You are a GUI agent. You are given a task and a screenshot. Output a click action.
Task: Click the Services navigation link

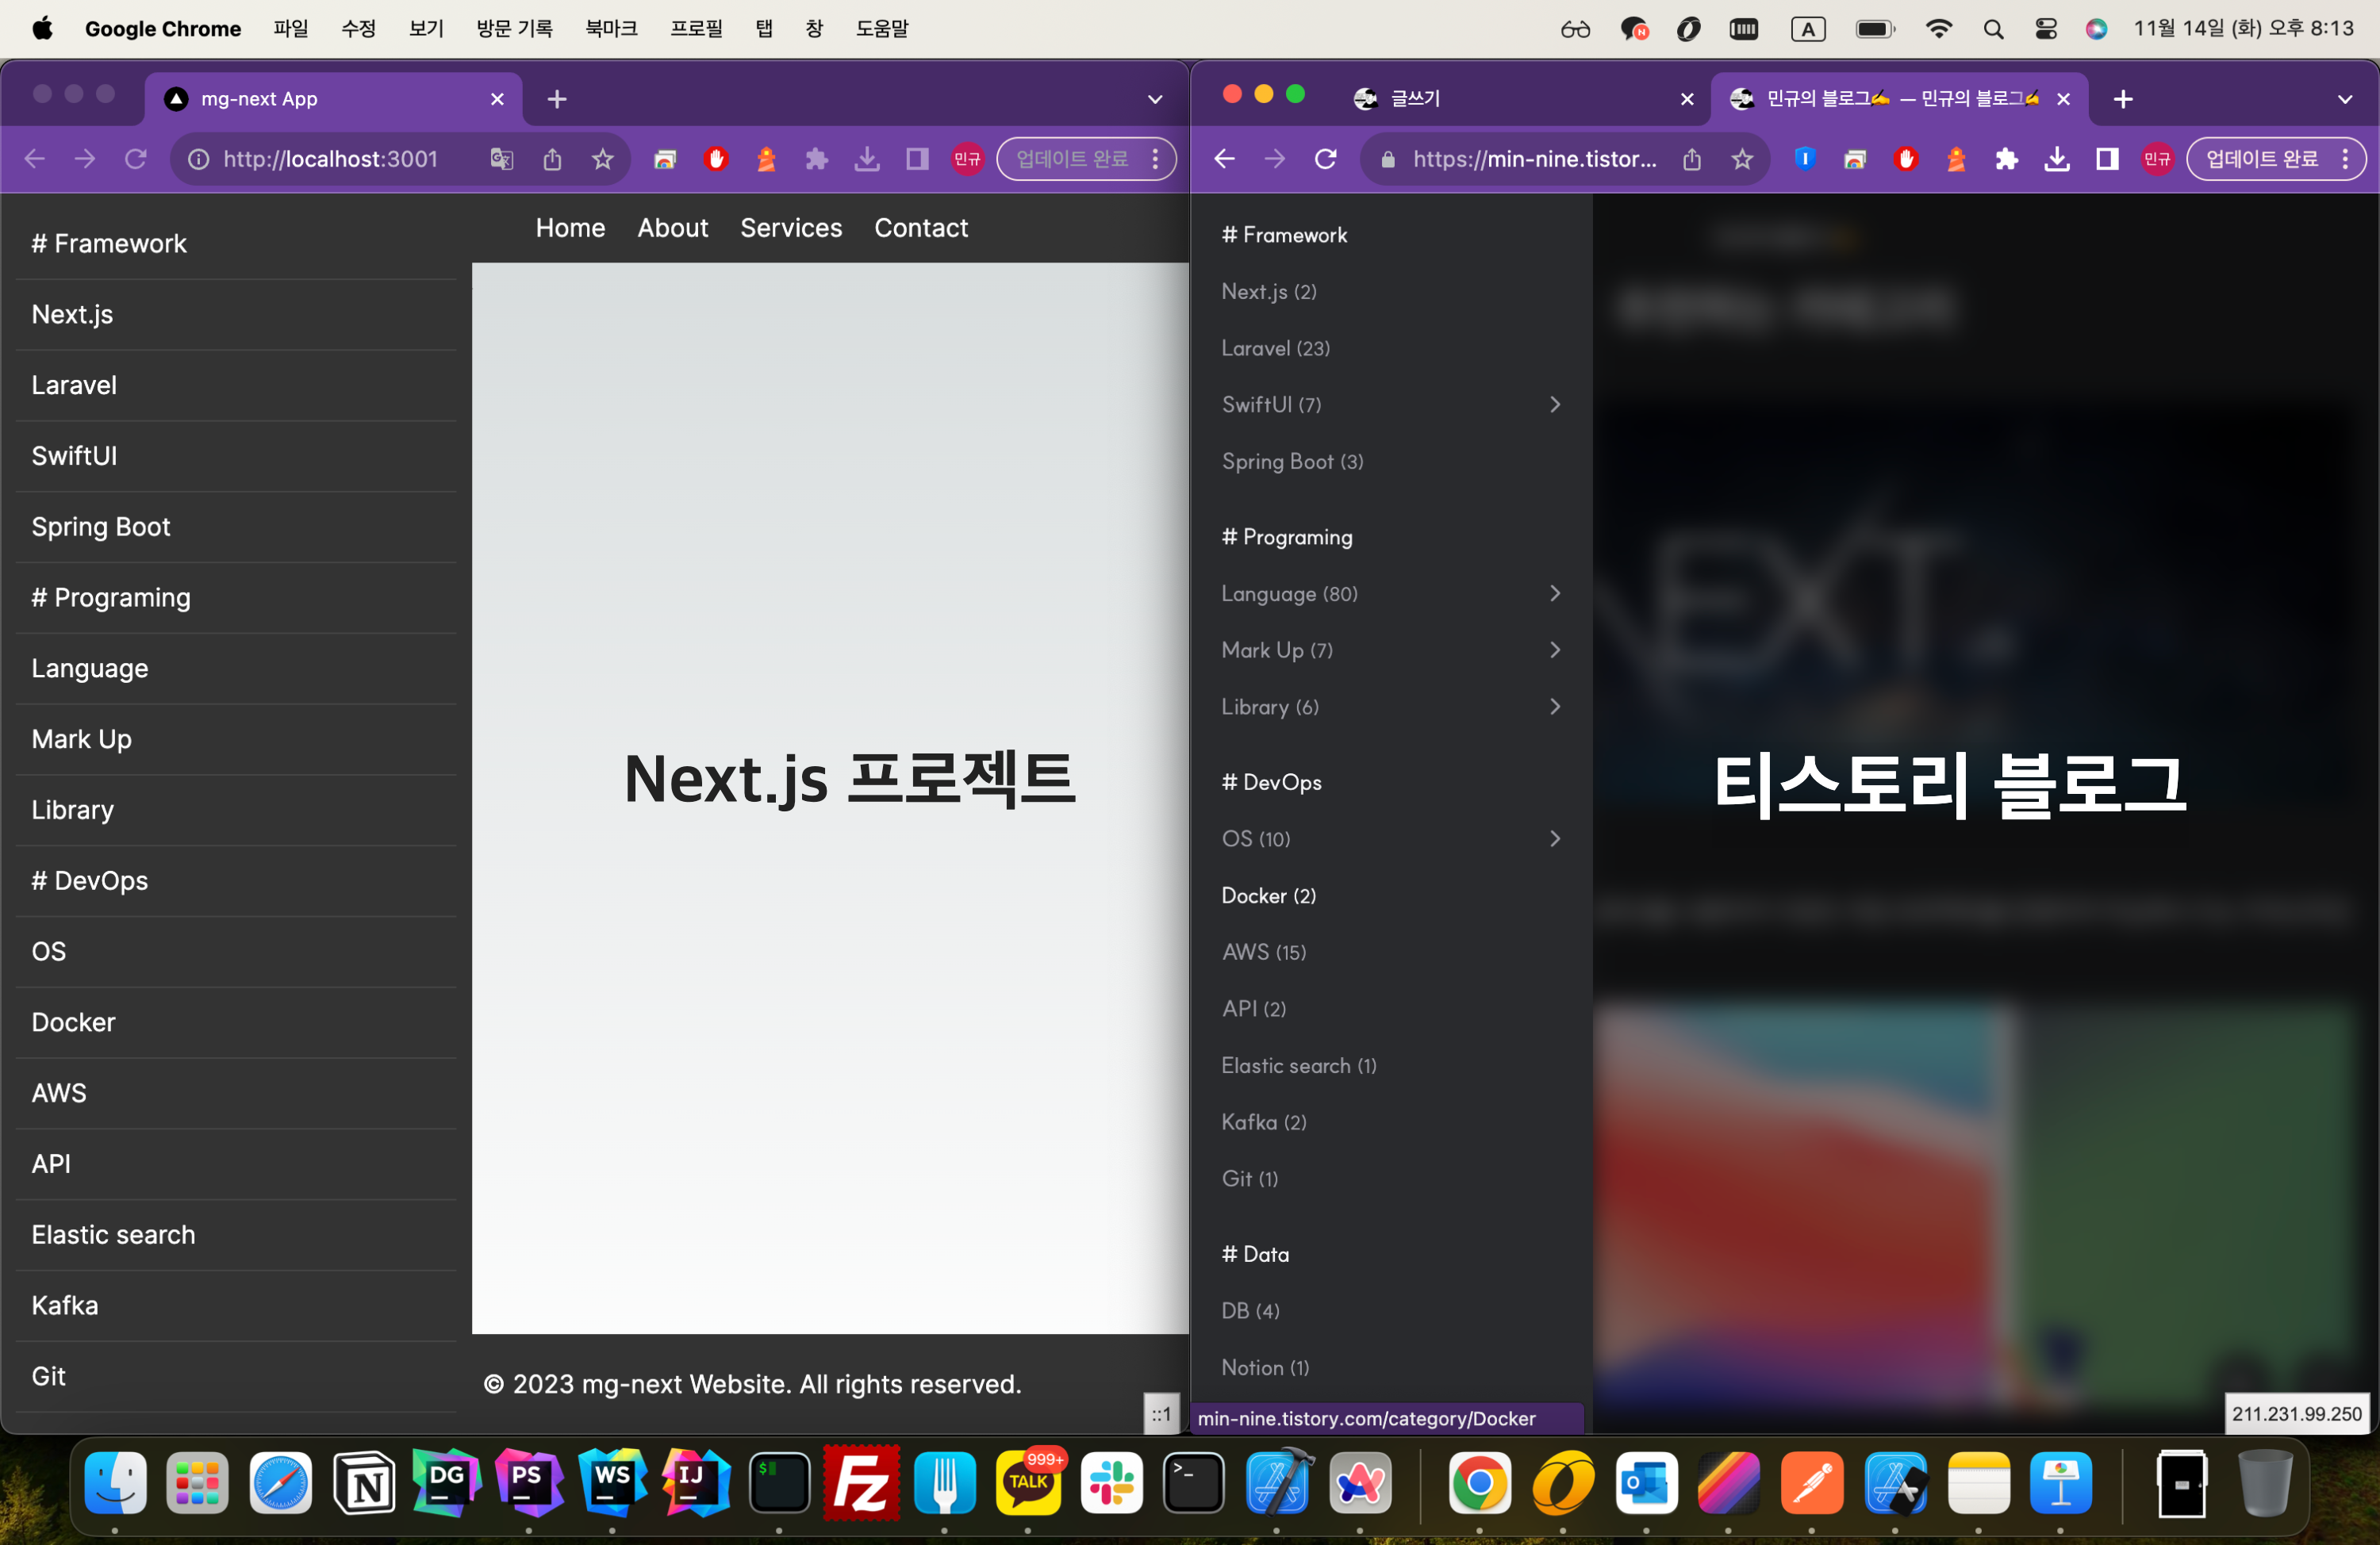[790, 228]
